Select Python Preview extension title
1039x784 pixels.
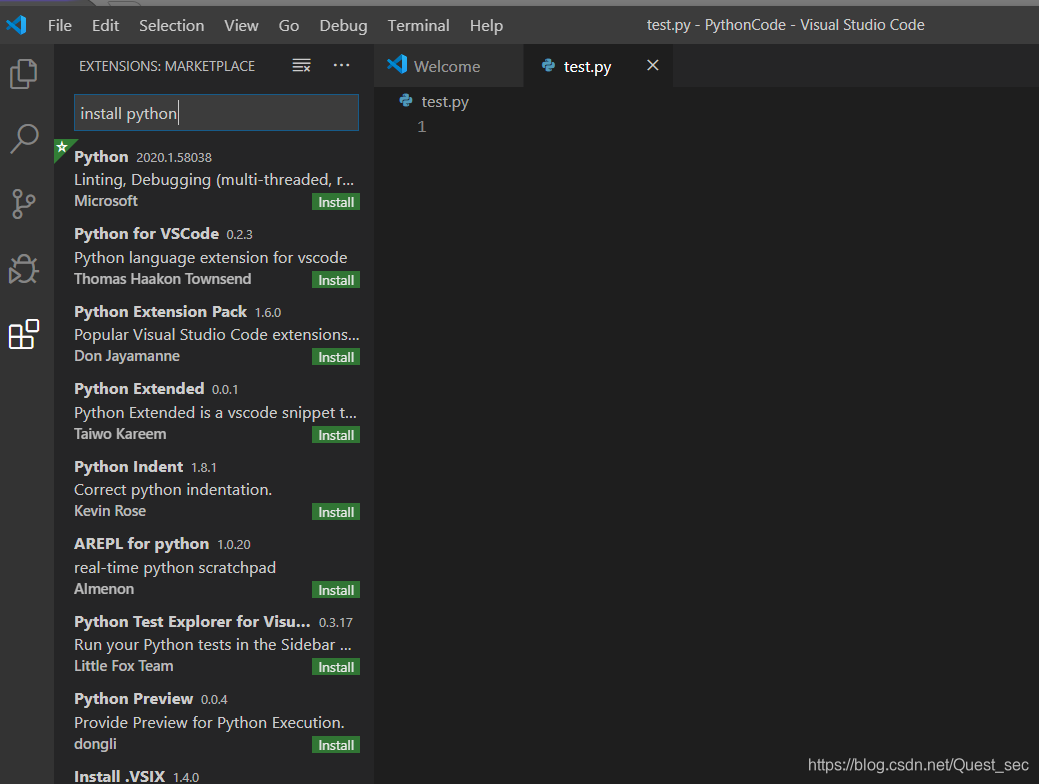(134, 699)
